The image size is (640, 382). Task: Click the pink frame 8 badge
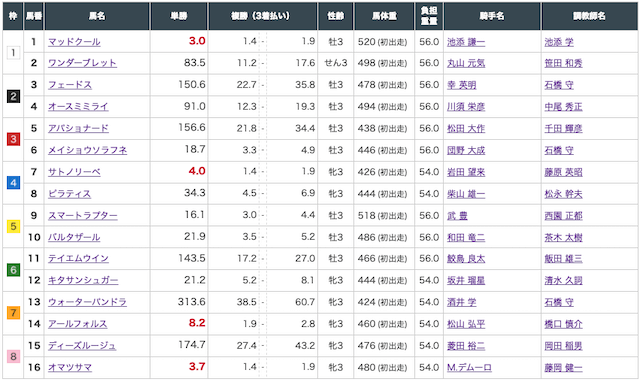click(13, 356)
